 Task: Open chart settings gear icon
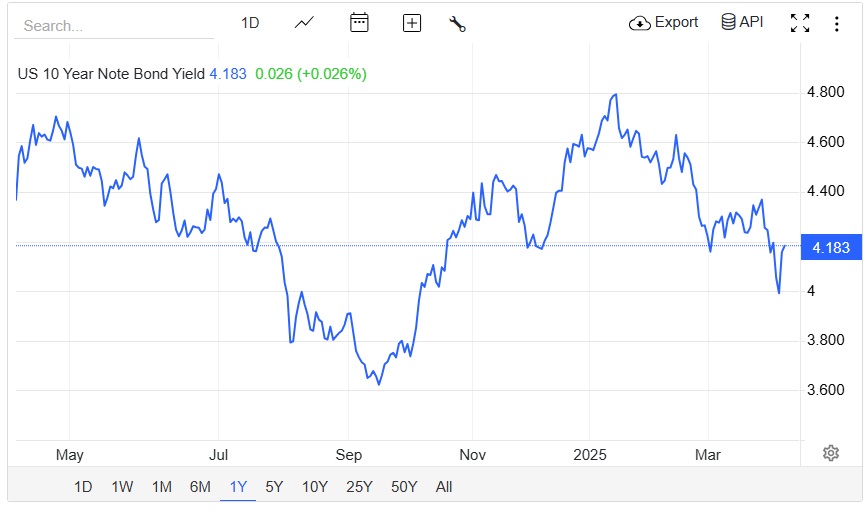830,453
